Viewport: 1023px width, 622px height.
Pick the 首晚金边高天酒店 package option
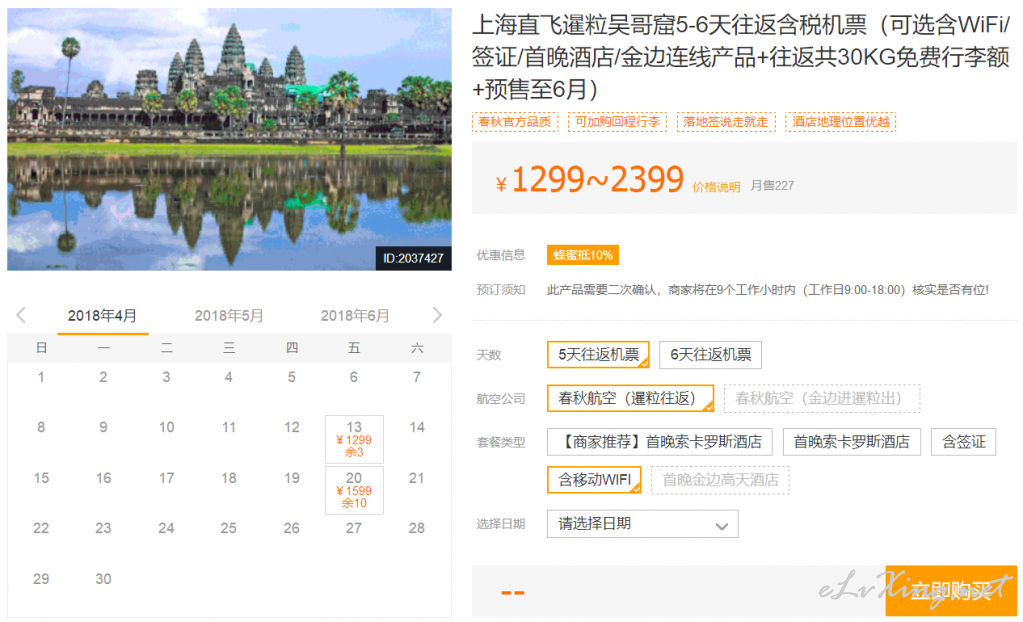pos(720,480)
